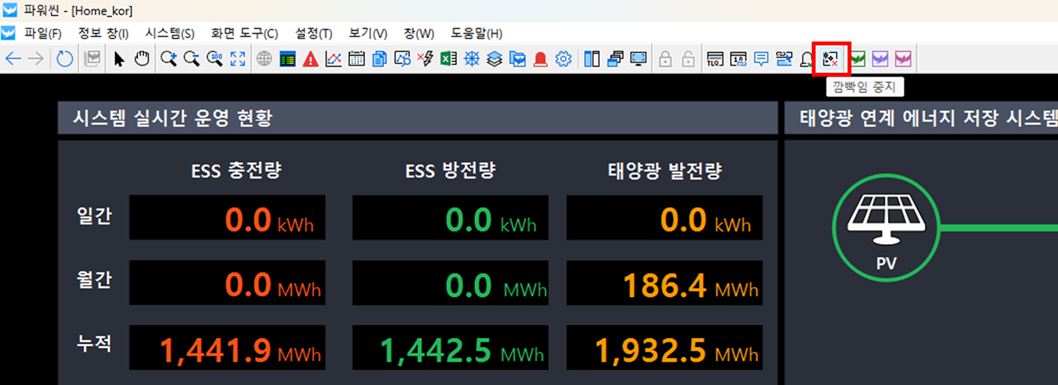Click the zoom in magnifier icon
This screenshot has height=385, width=1058.
[169, 59]
